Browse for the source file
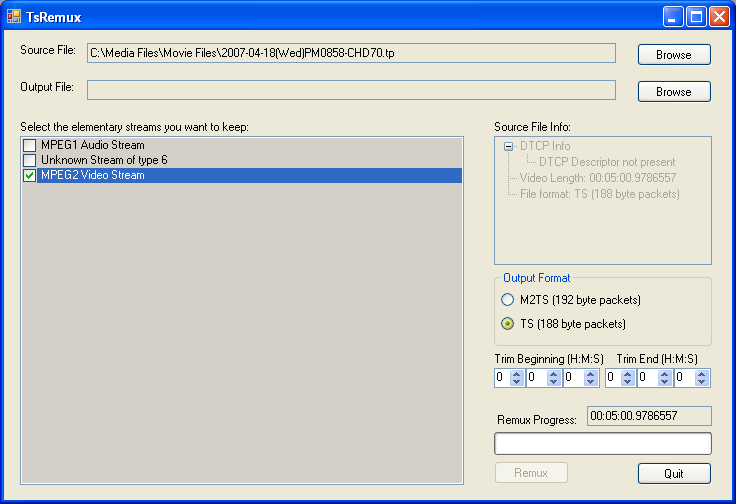Viewport: 736px width, 504px height. pyautogui.click(x=673, y=55)
